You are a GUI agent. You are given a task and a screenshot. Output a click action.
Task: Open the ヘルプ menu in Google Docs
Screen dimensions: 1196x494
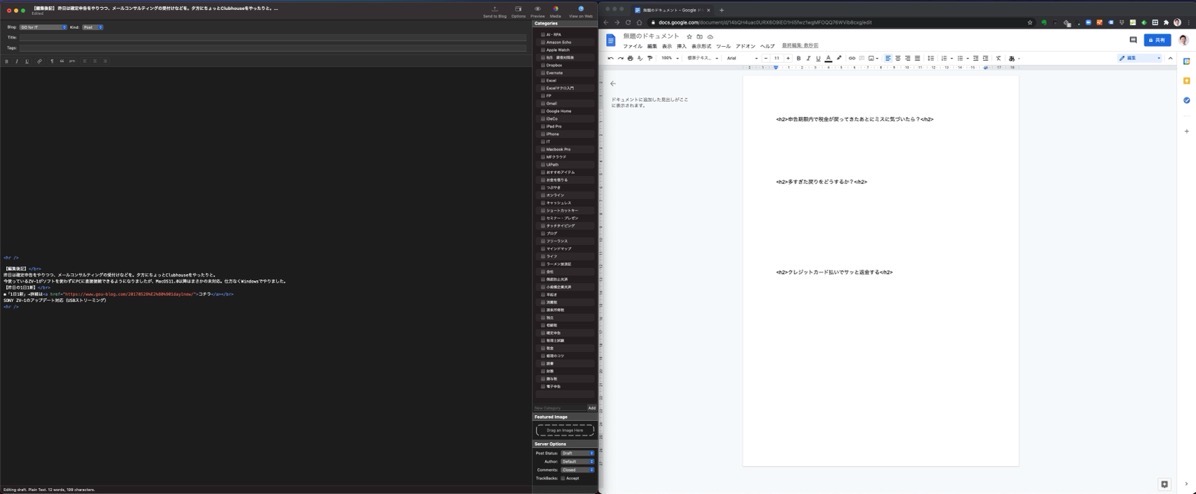click(767, 46)
